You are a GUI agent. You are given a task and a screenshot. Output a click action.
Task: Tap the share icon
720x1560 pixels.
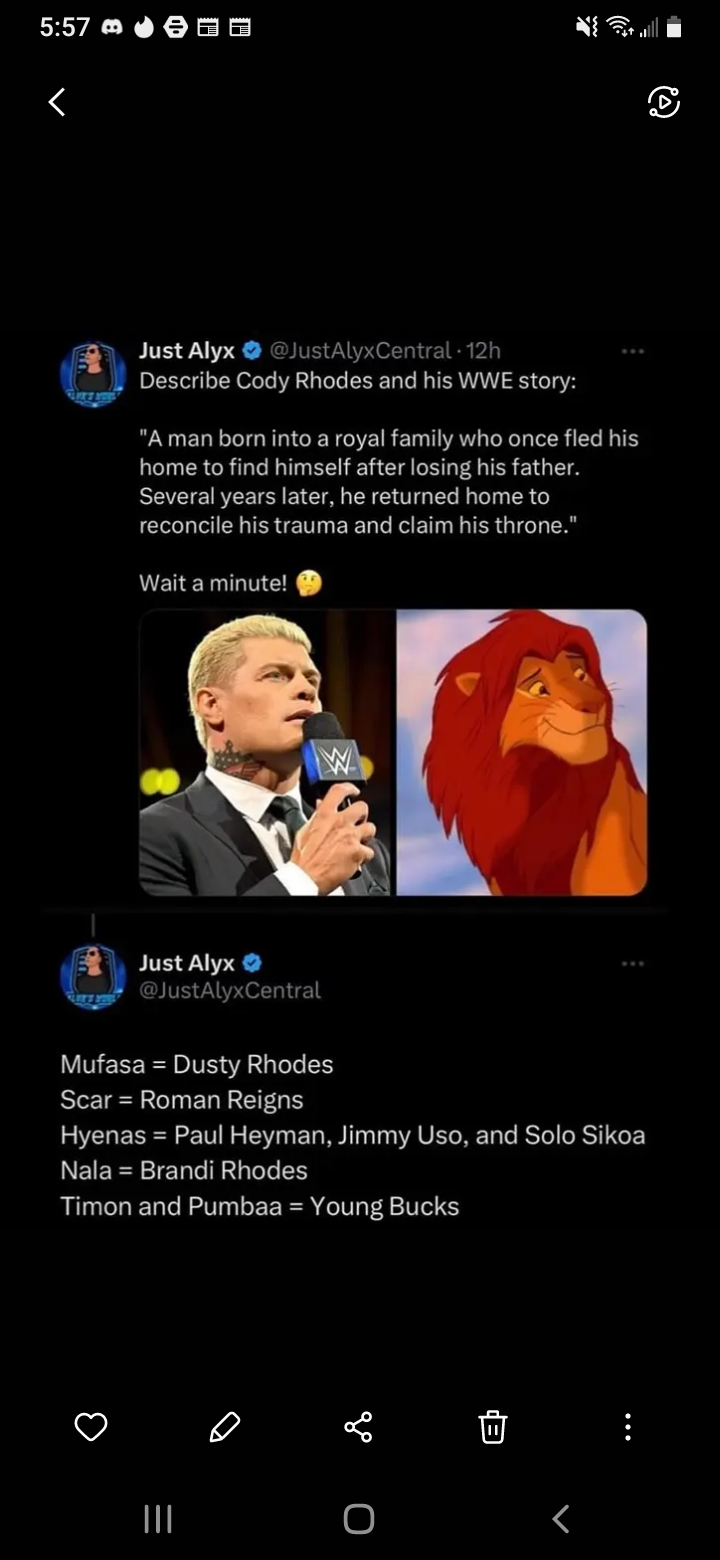pyautogui.click(x=358, y=1426)
